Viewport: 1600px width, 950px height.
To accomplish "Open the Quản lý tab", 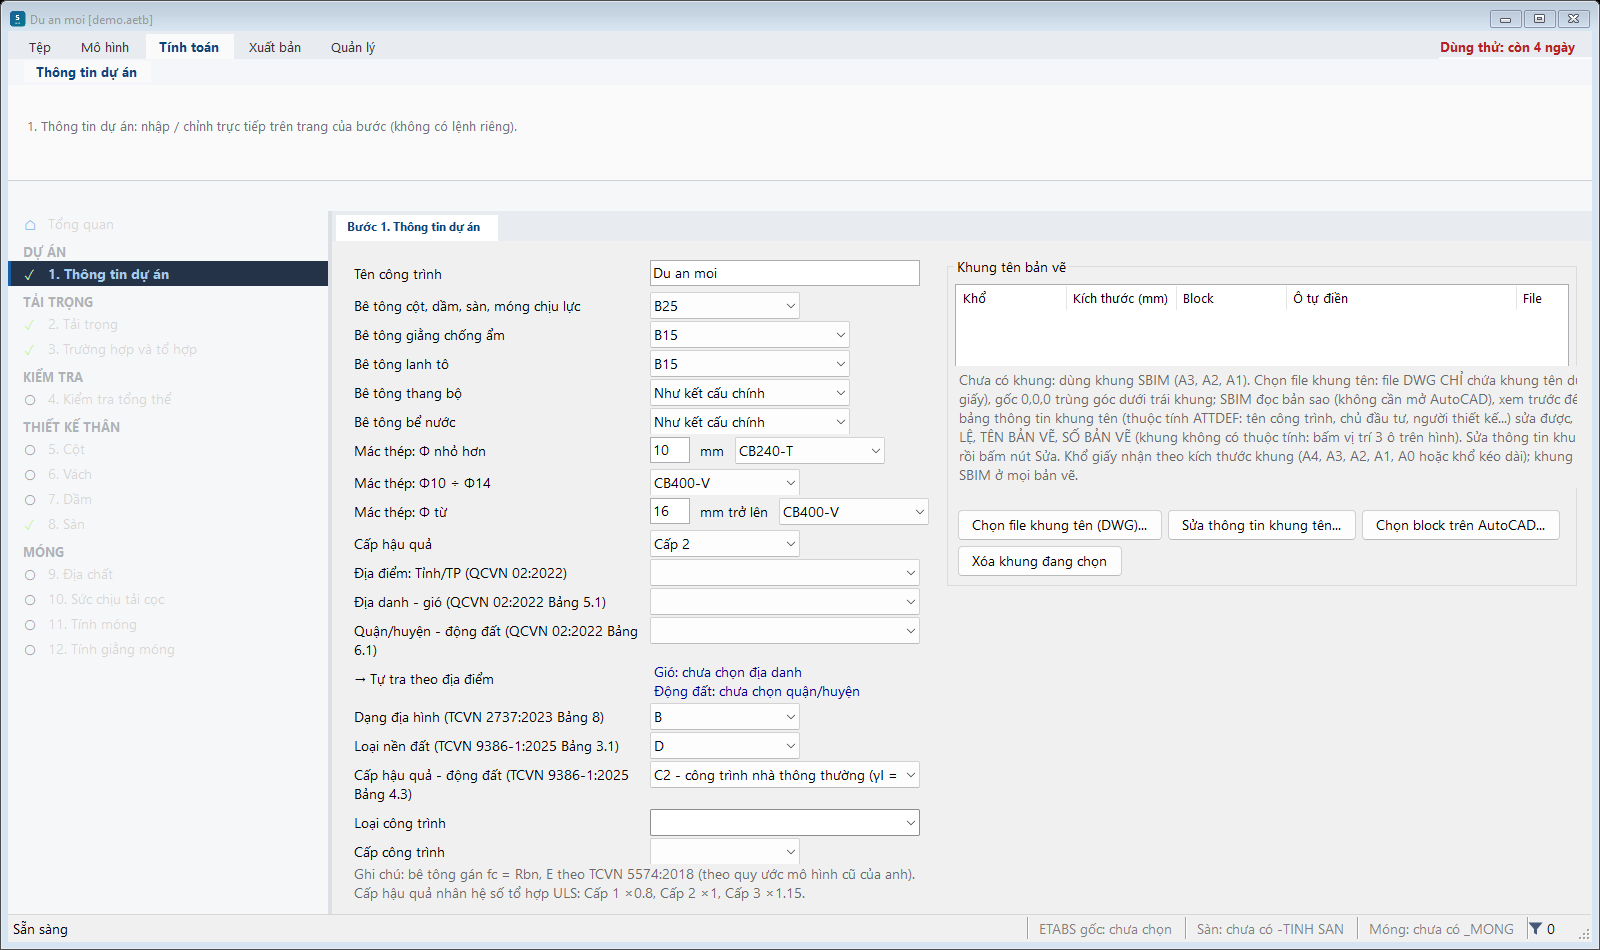I will [x=353, y=47].
